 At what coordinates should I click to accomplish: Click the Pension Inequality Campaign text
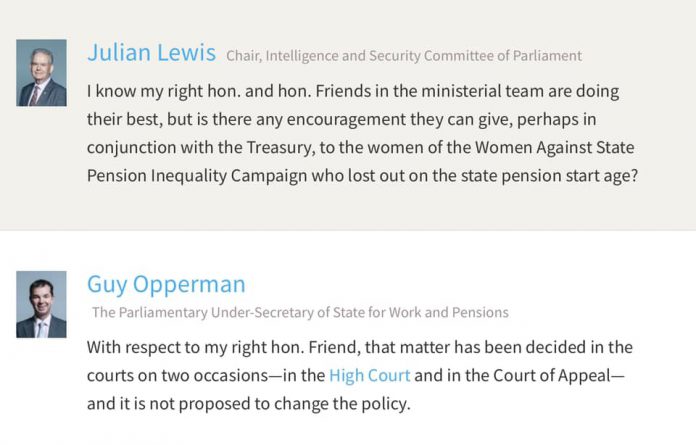click(x=197, y=176)
